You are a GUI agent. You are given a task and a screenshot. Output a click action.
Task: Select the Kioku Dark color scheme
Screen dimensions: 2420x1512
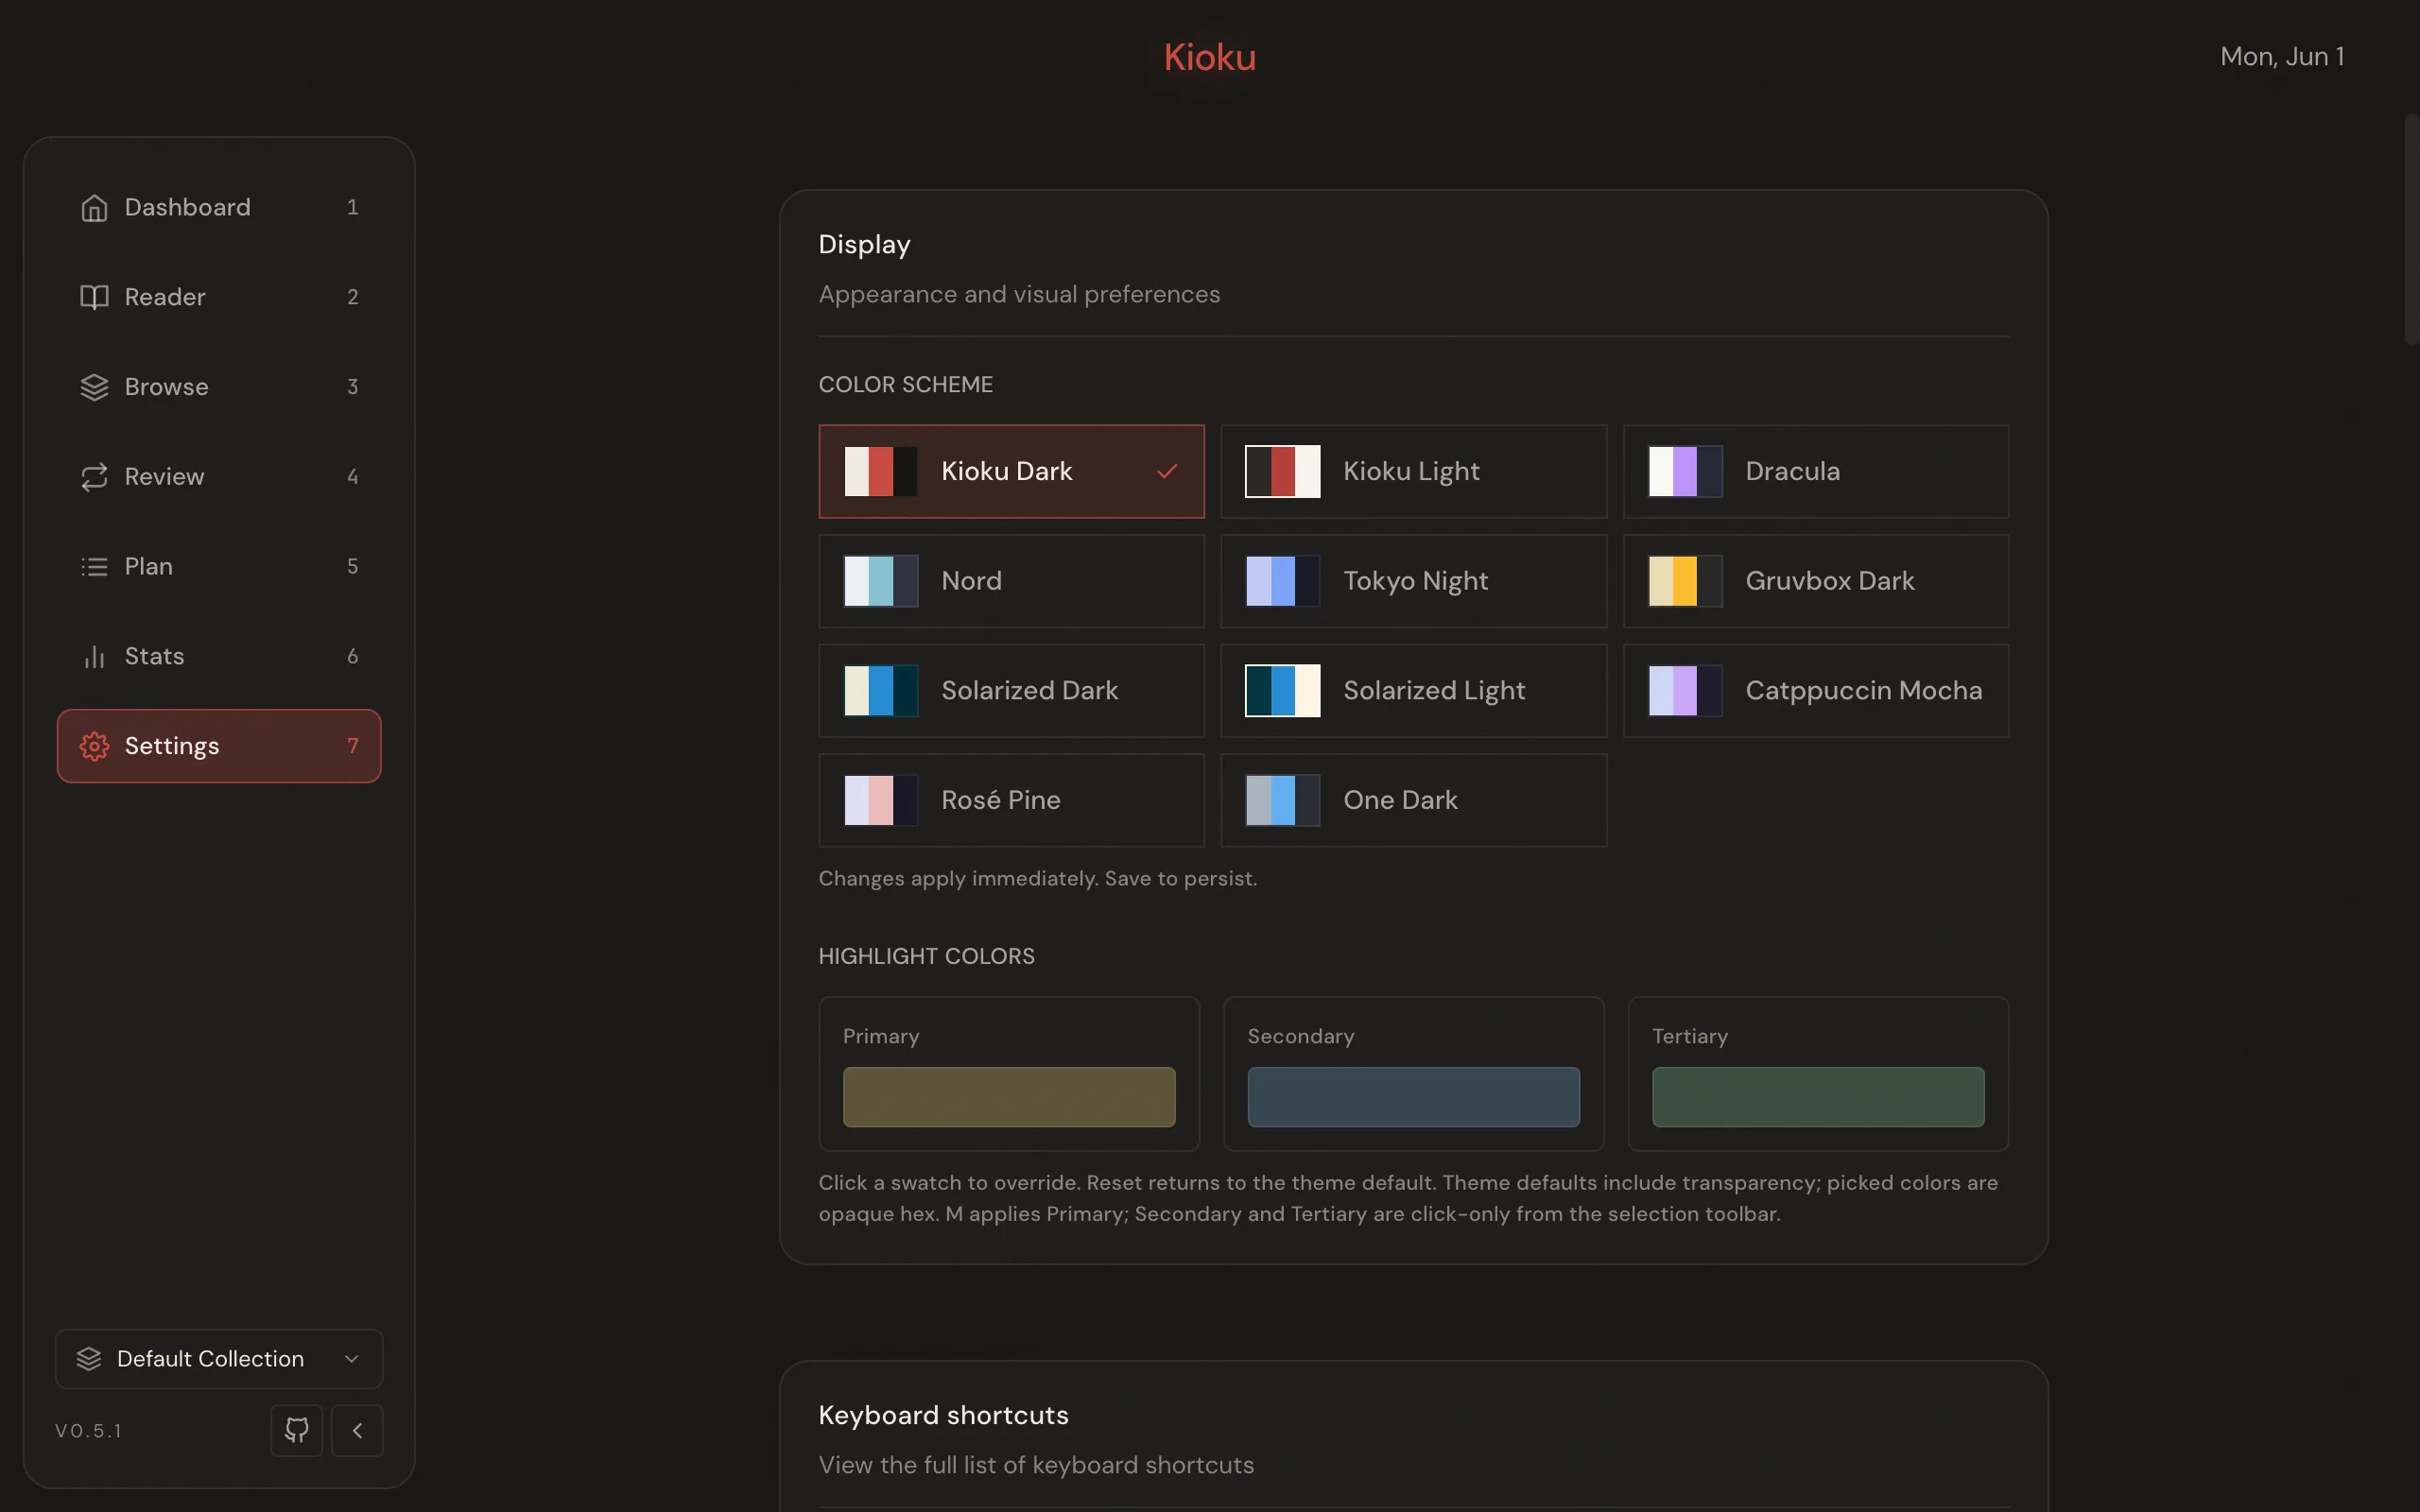point(1011,471)
